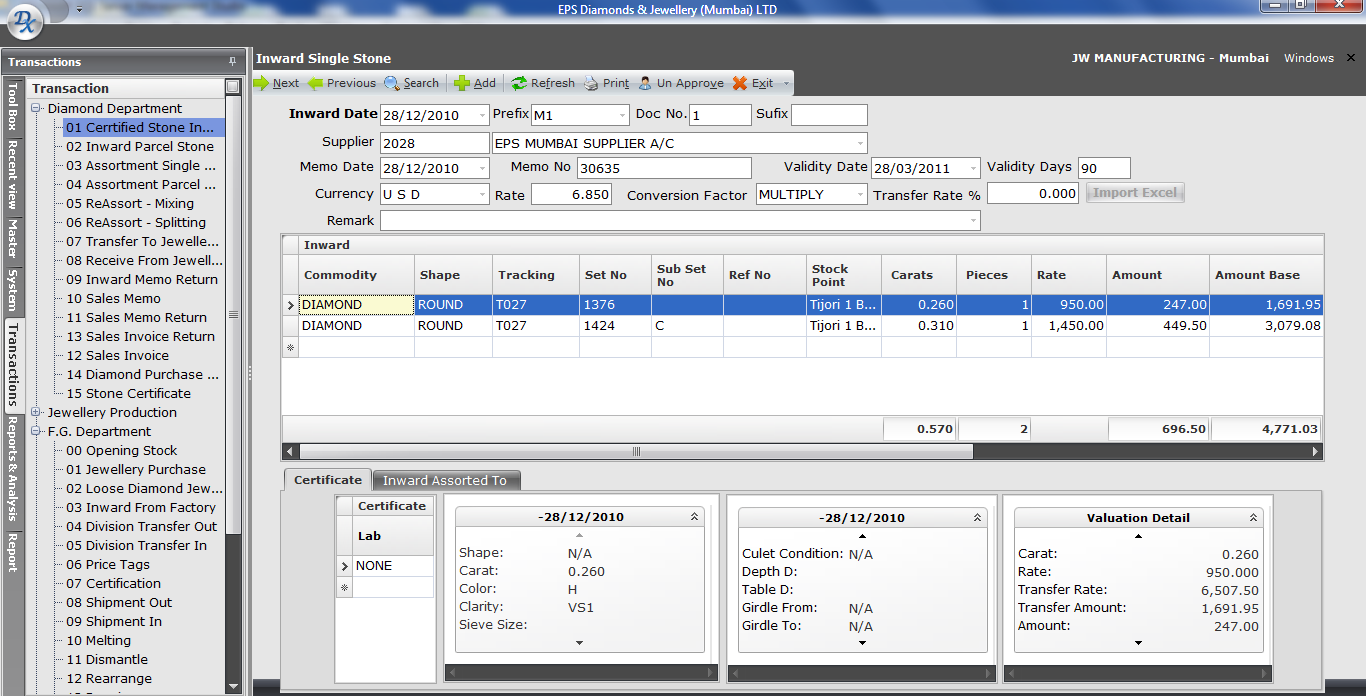Open the Reports & Analysis side tab

[13, 470]
